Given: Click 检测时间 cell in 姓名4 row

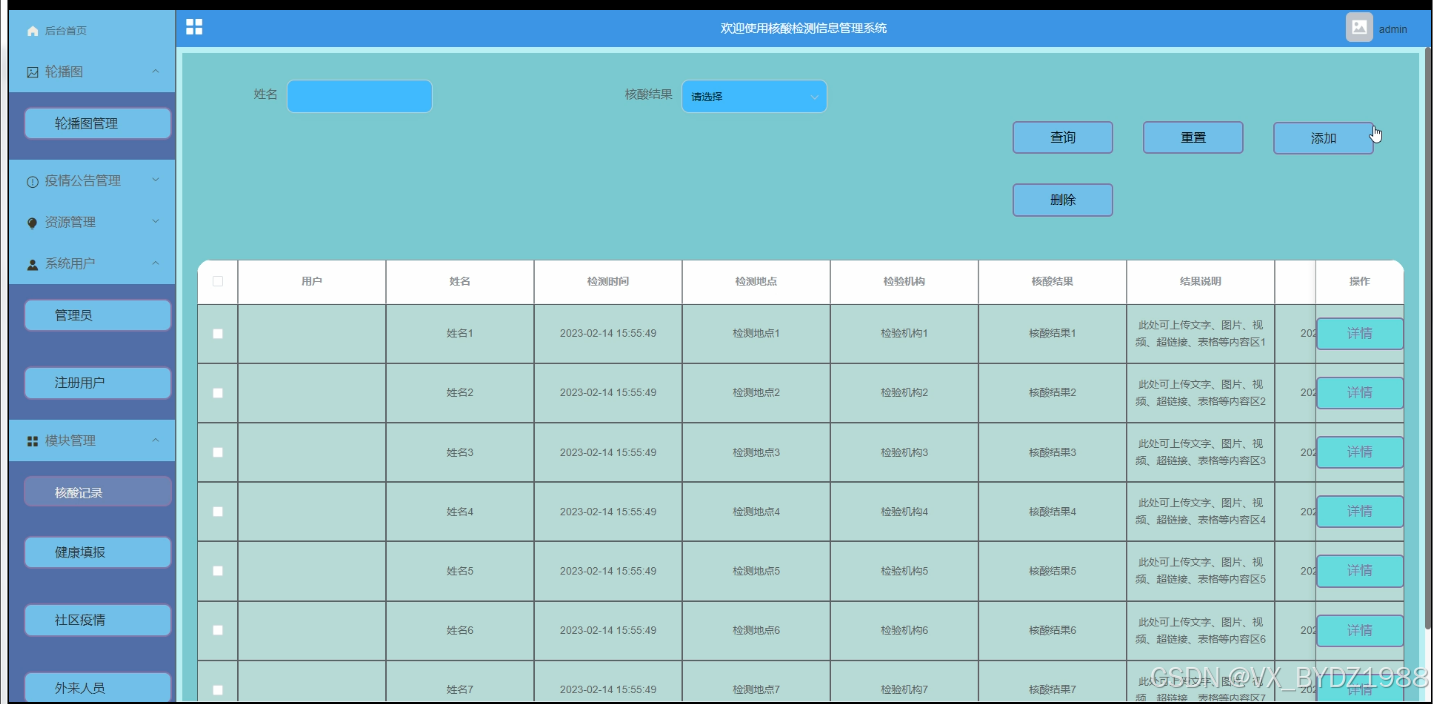Looking at the screenshot, I should click(x=608, y=512).
